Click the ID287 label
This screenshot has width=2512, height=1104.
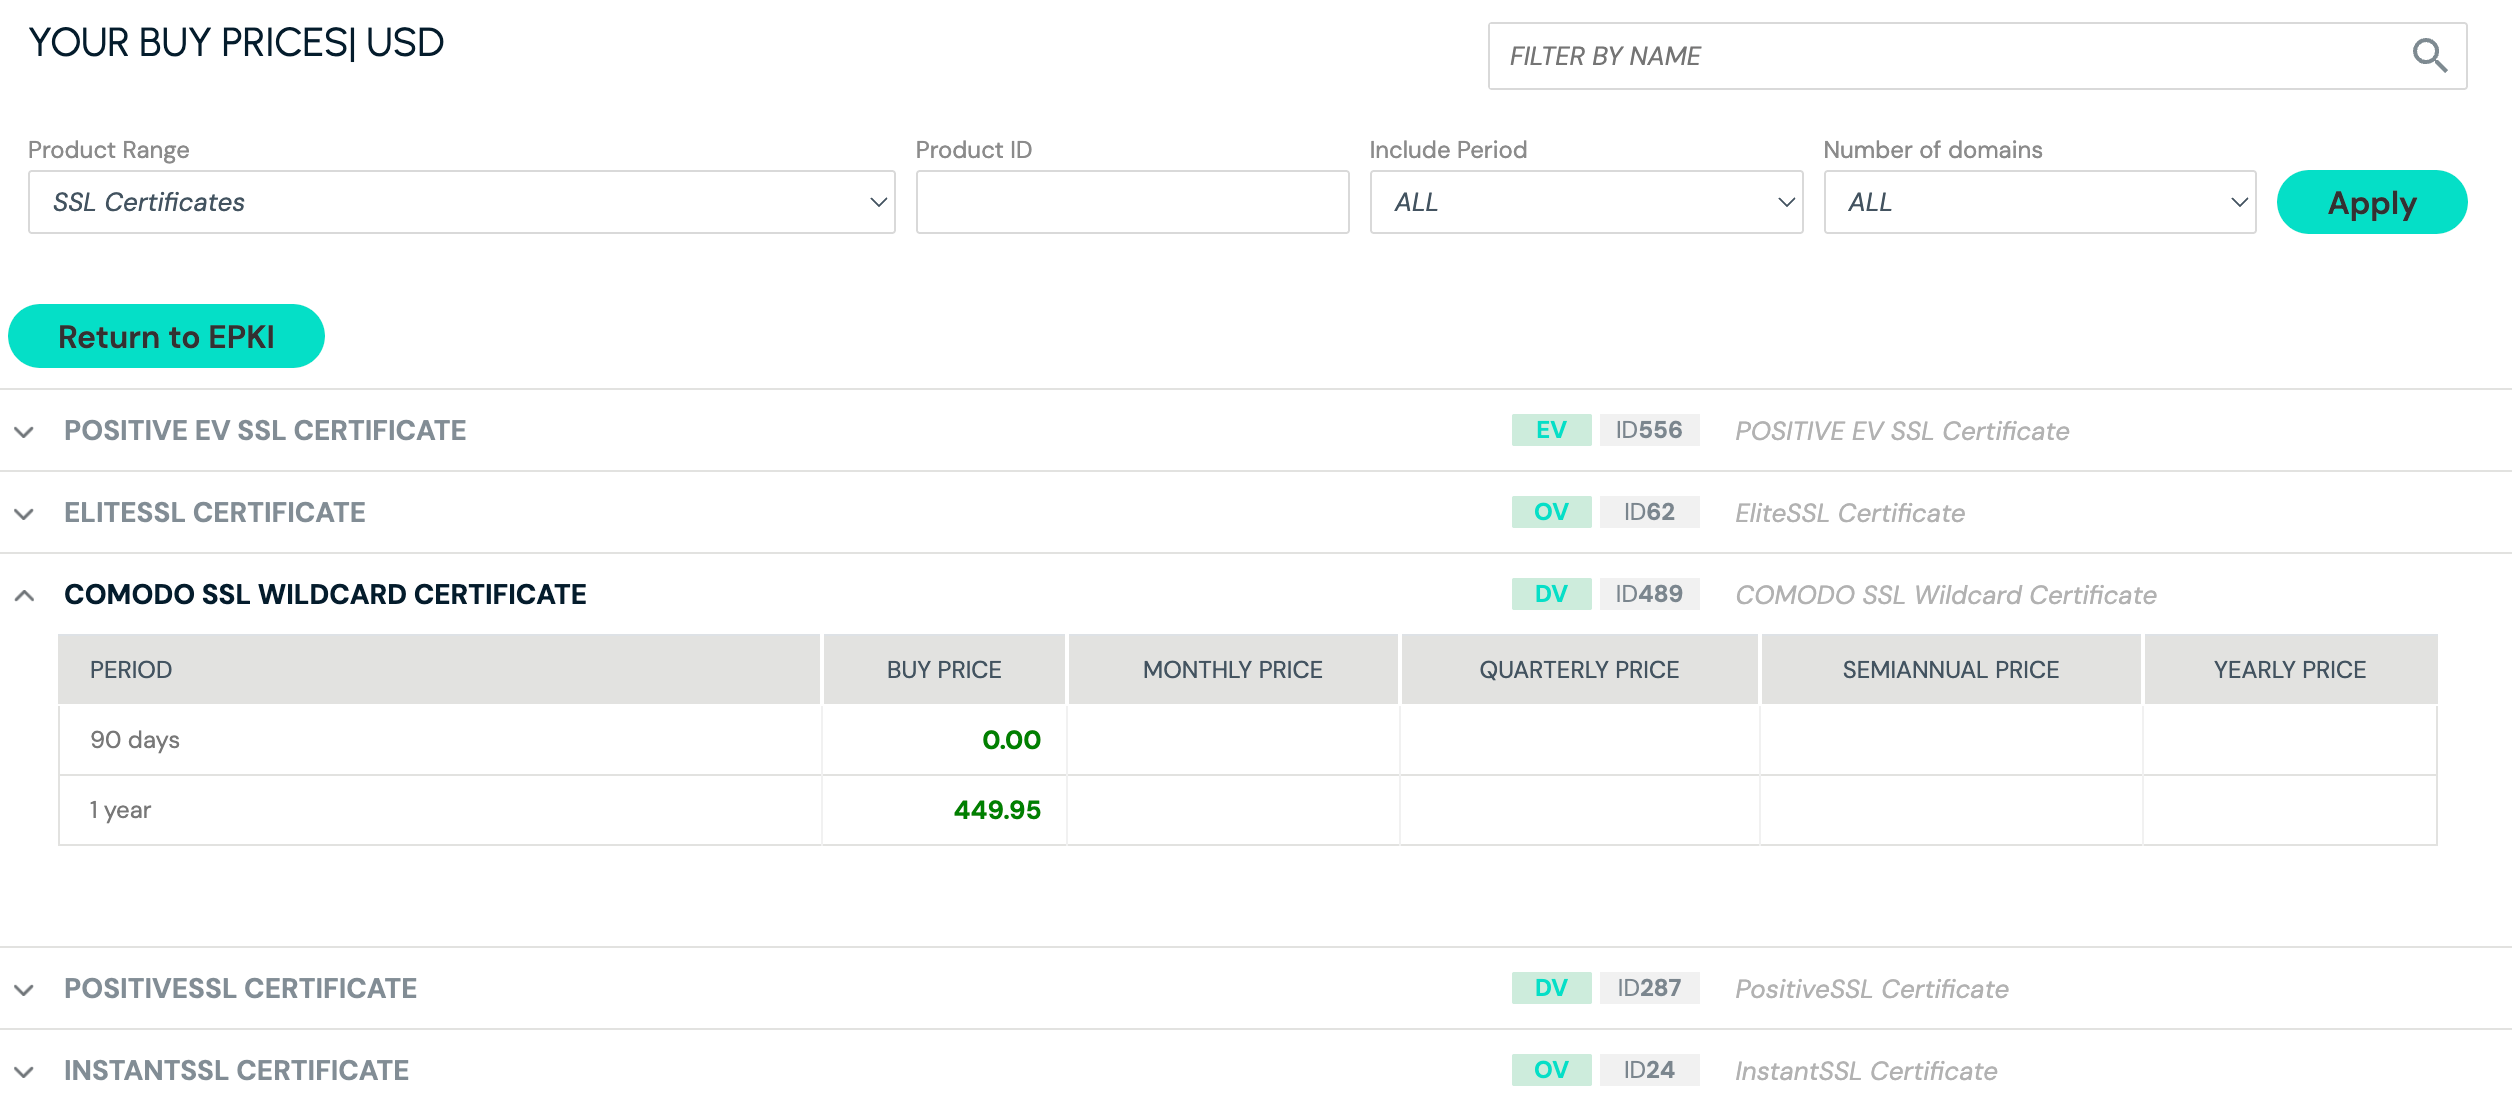[1649, 988]
